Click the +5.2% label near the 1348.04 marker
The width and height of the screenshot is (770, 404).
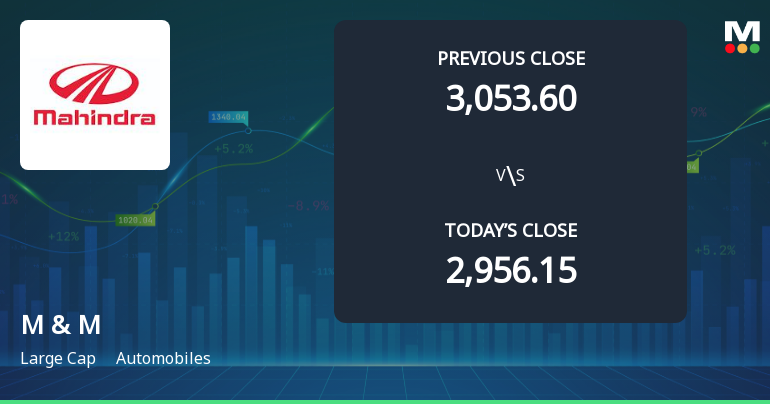tap(233, 149)
